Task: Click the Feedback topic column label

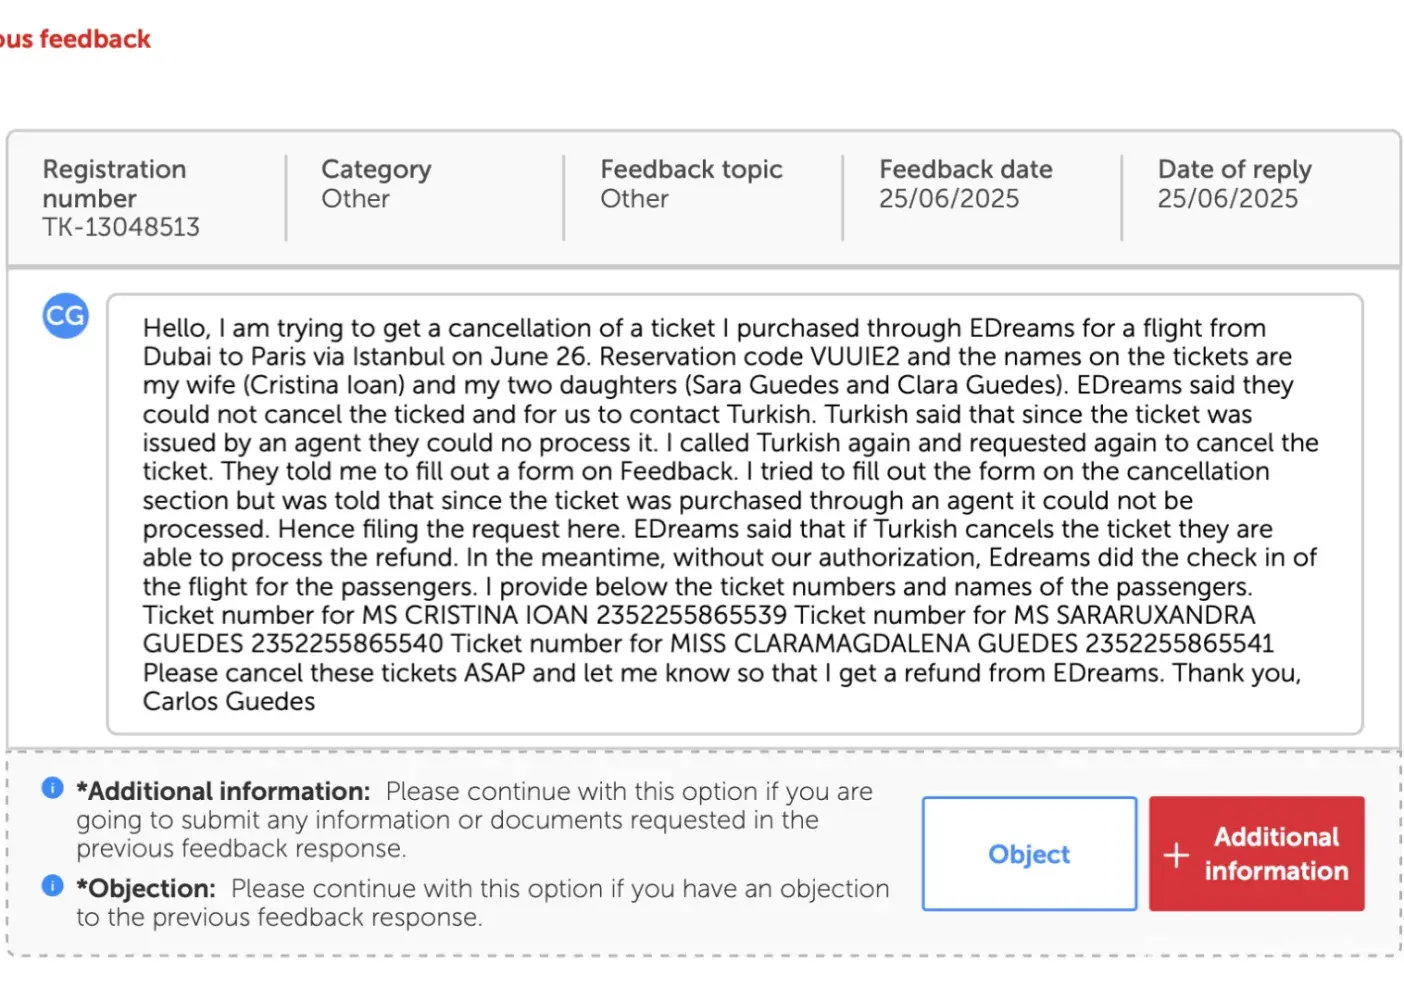Action: (691, 169)
